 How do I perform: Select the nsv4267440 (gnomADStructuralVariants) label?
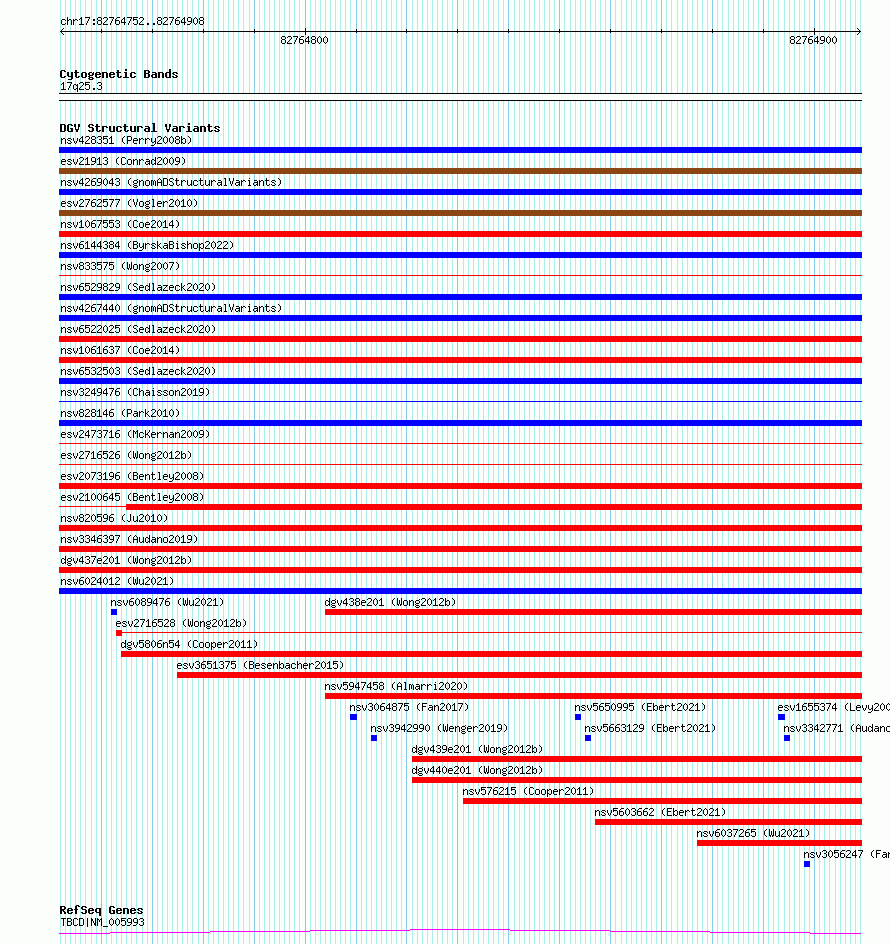(171, 308)
